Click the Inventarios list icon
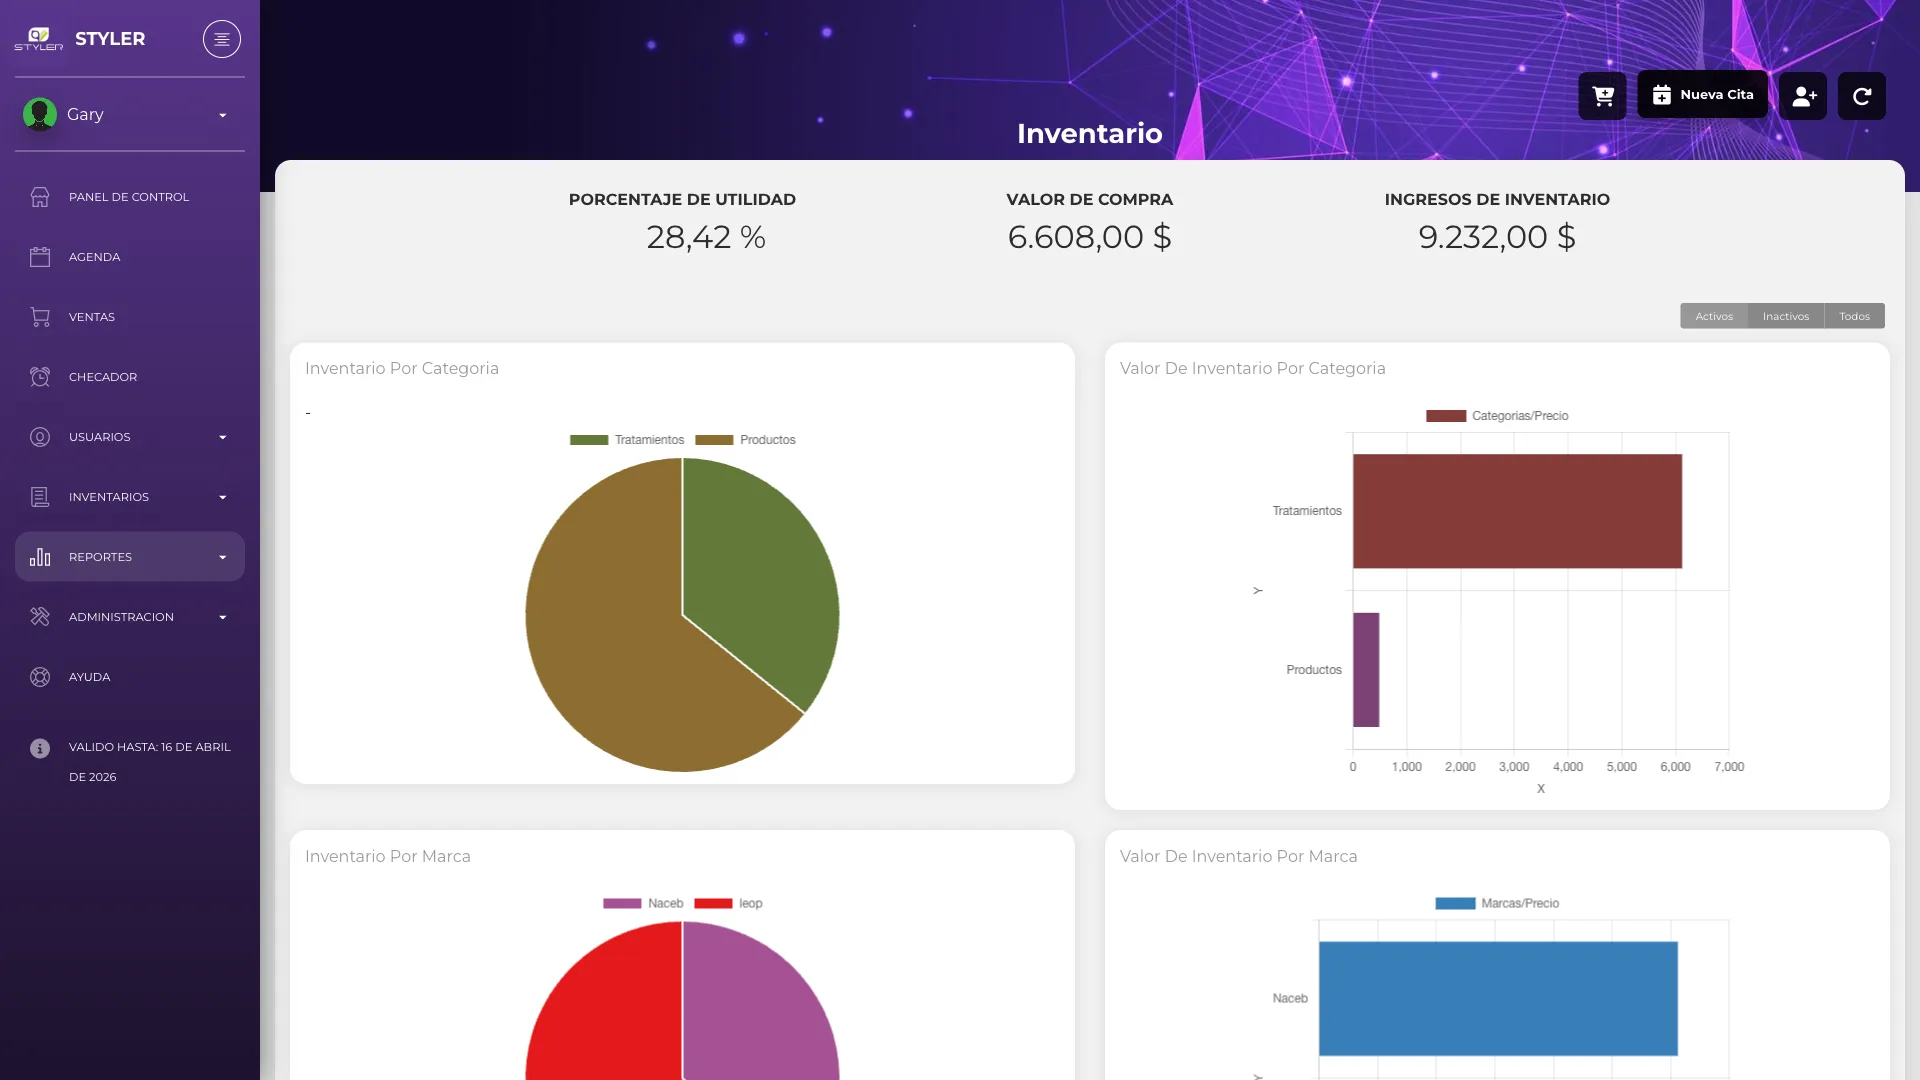This screenshot has height=1080, width=1920. click(x=40, y=497)
